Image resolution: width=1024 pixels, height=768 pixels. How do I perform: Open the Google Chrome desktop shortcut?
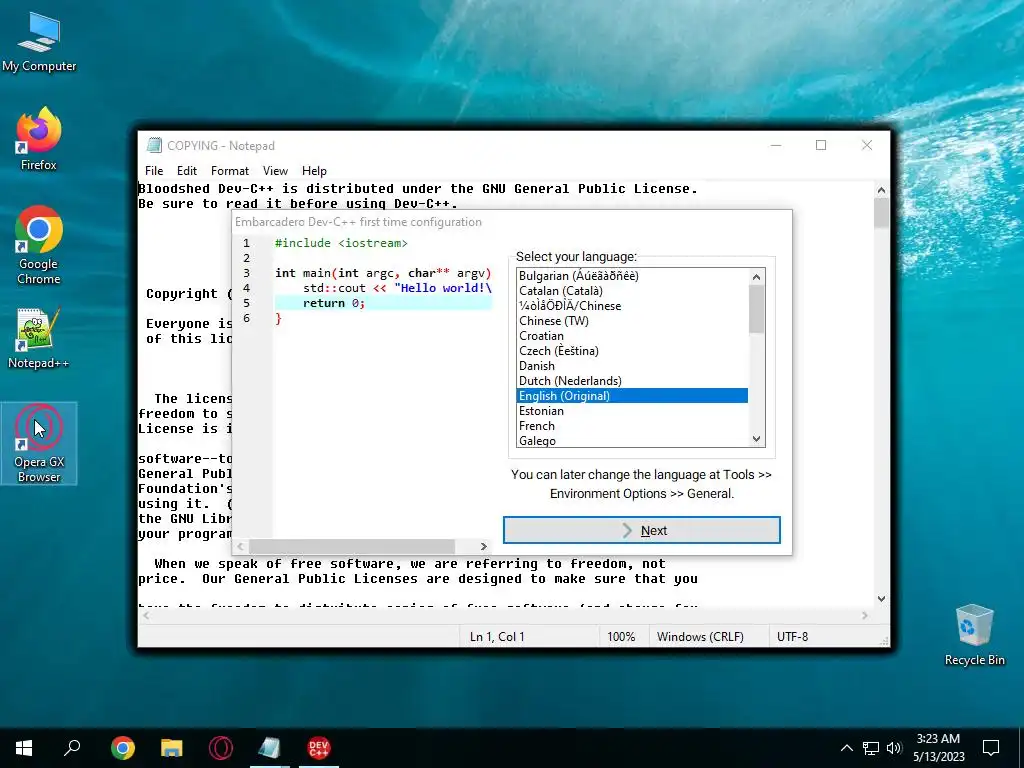(x=39, y=245)
